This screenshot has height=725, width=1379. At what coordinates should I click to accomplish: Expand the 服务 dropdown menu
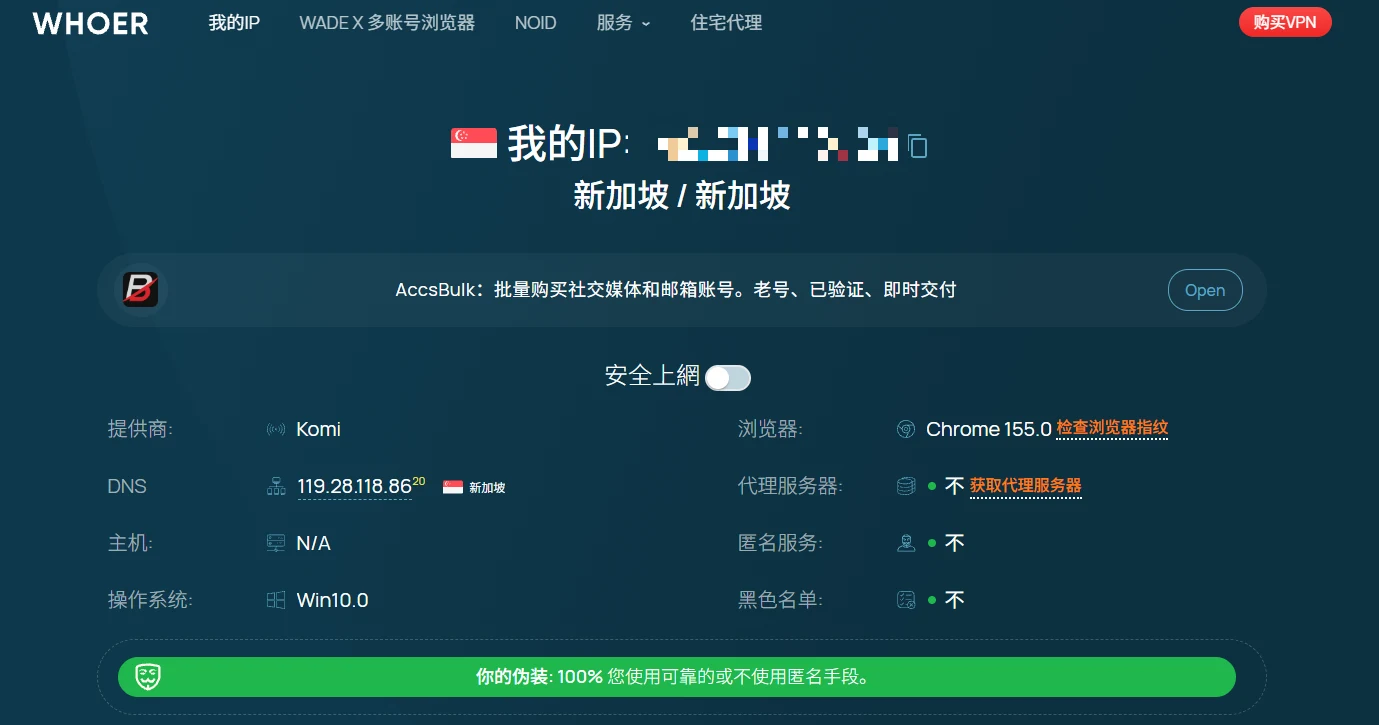[x=623, y=23]
